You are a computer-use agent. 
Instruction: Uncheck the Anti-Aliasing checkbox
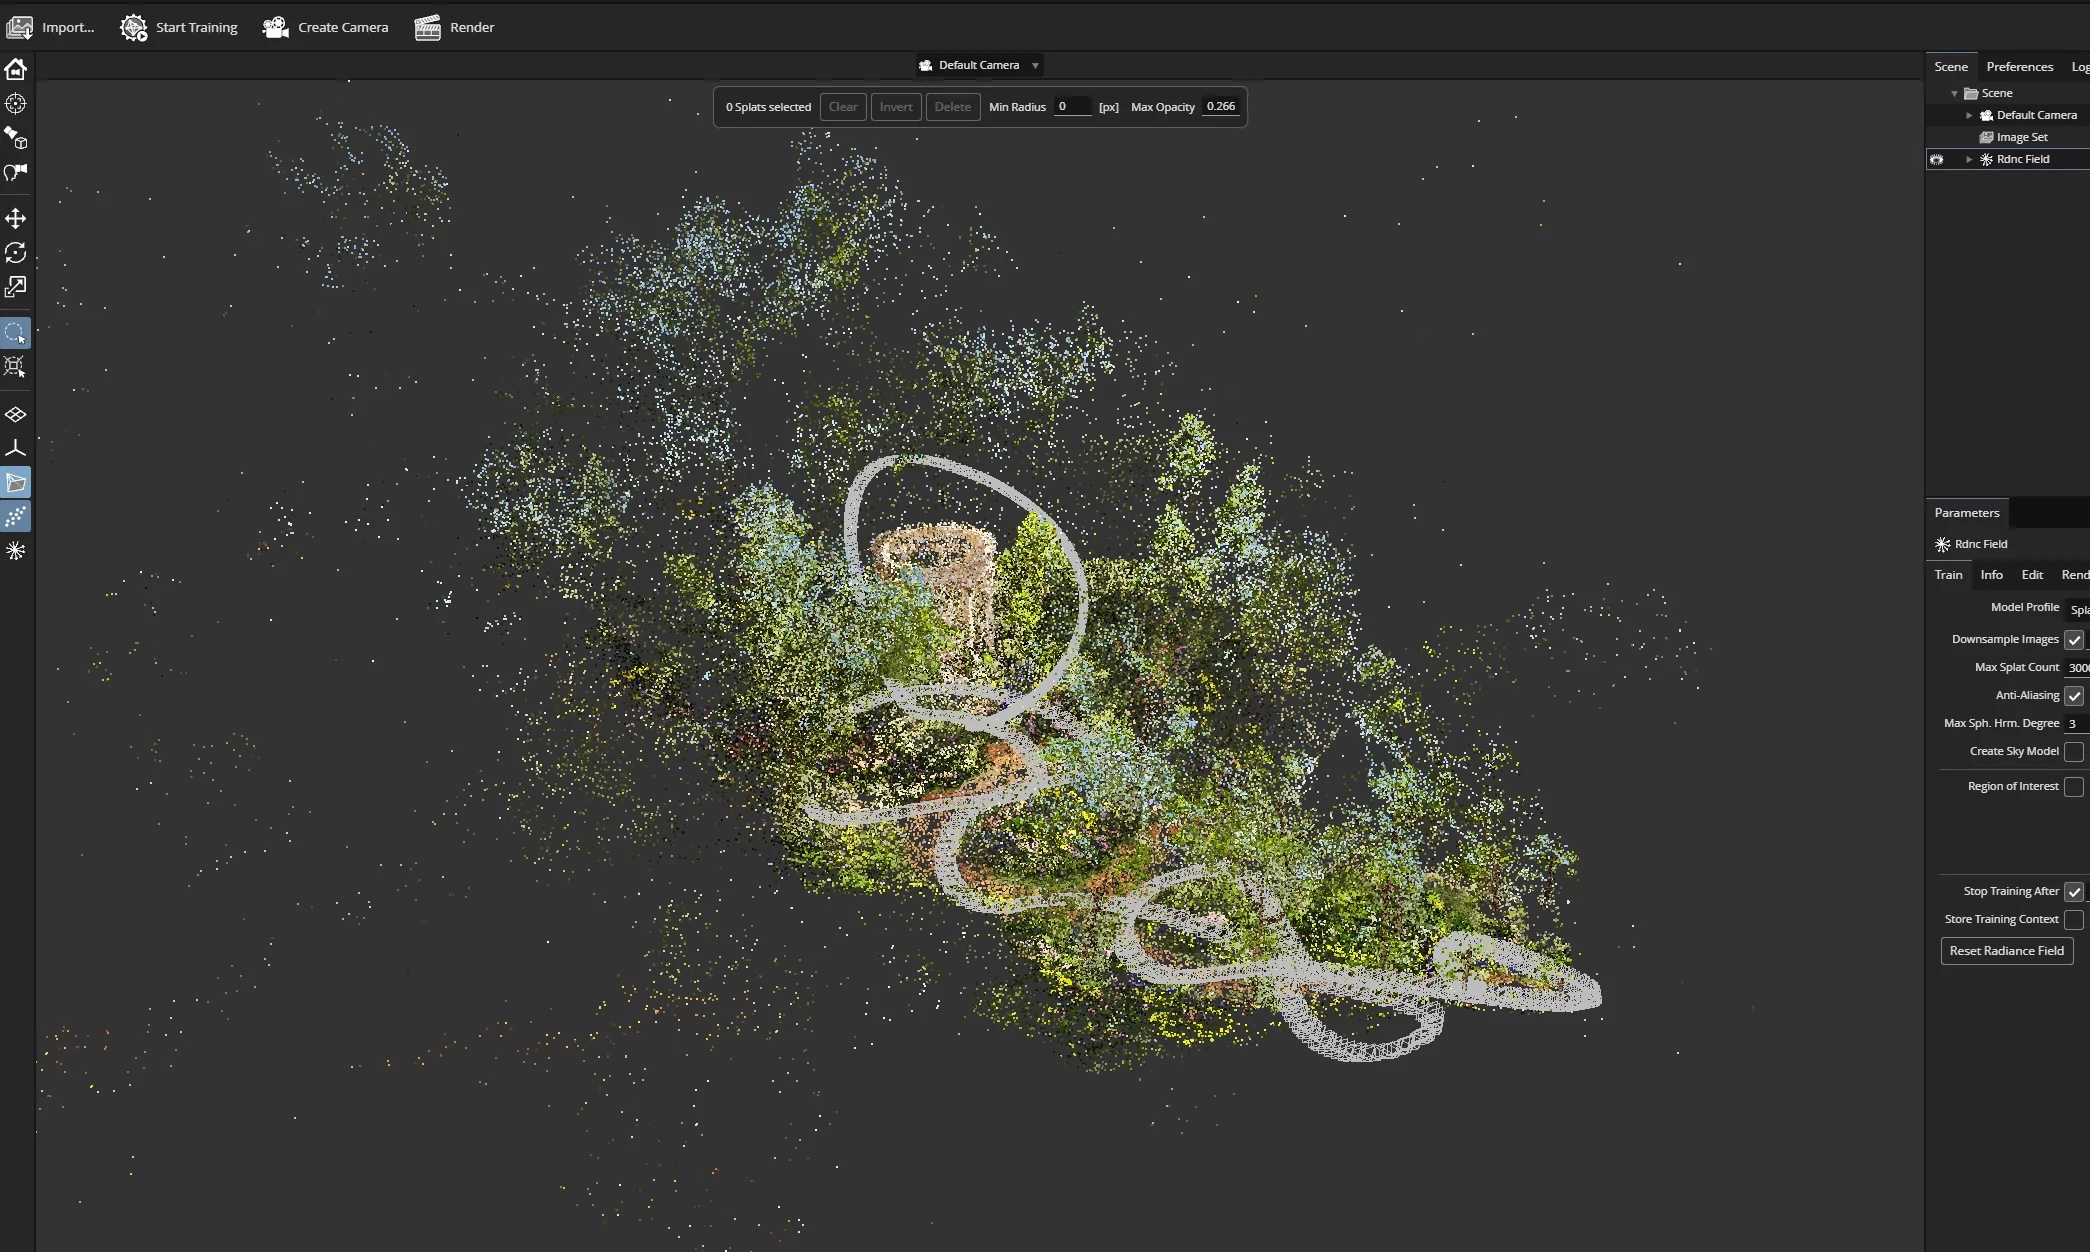click(2074, 696)
